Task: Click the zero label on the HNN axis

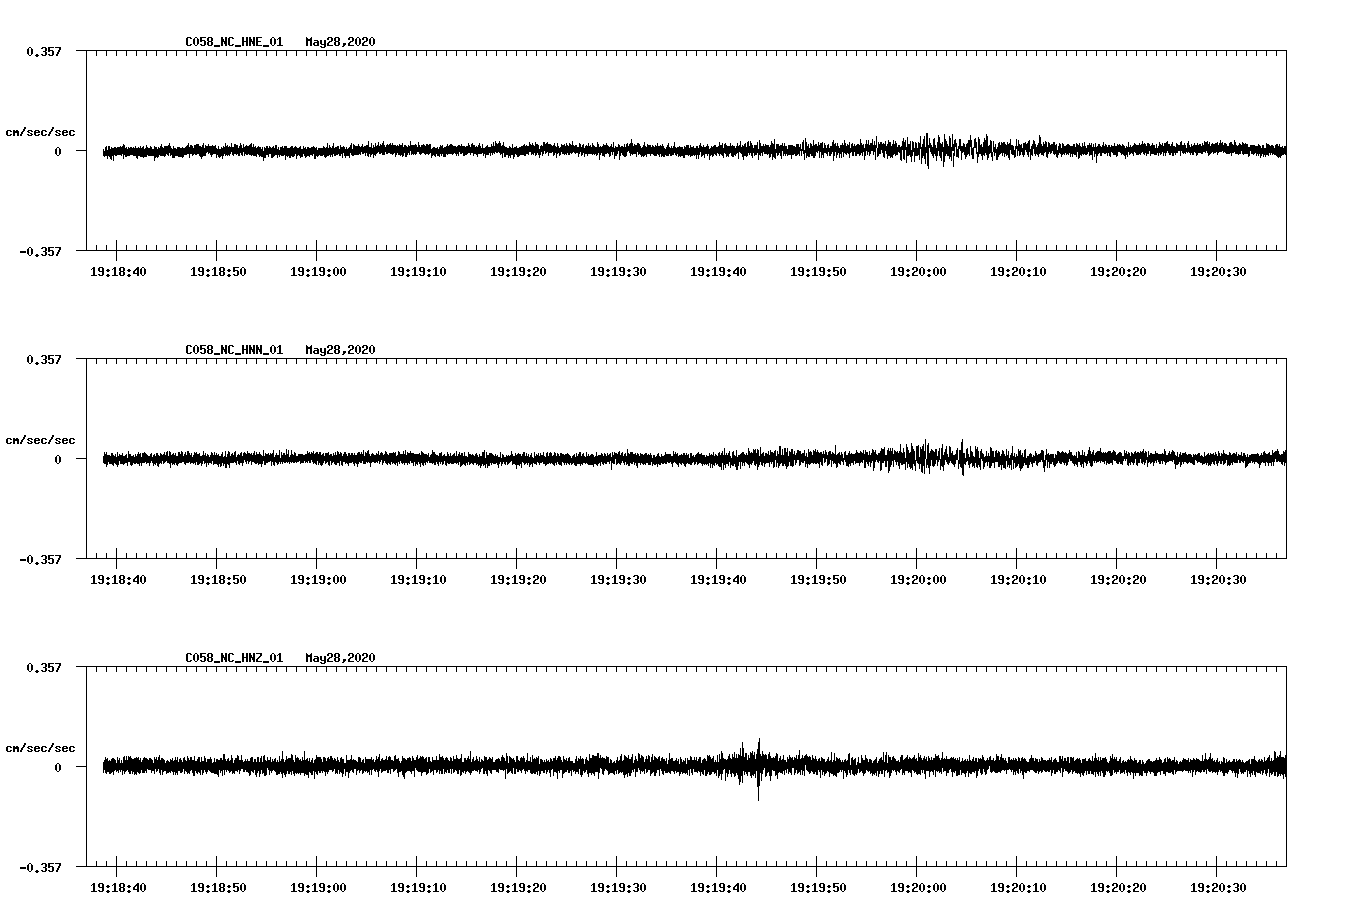Action: tap(58, 459)
